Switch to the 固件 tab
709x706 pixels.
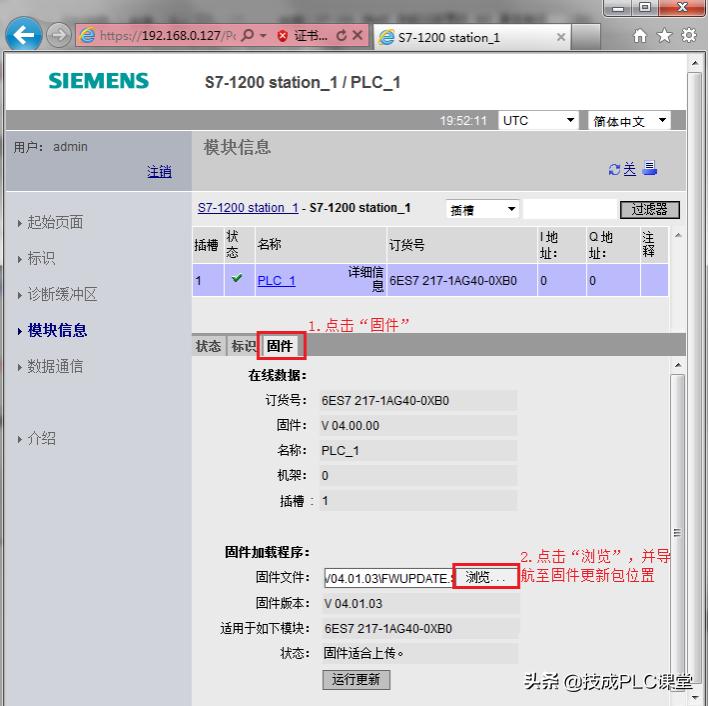click(280, 346)
